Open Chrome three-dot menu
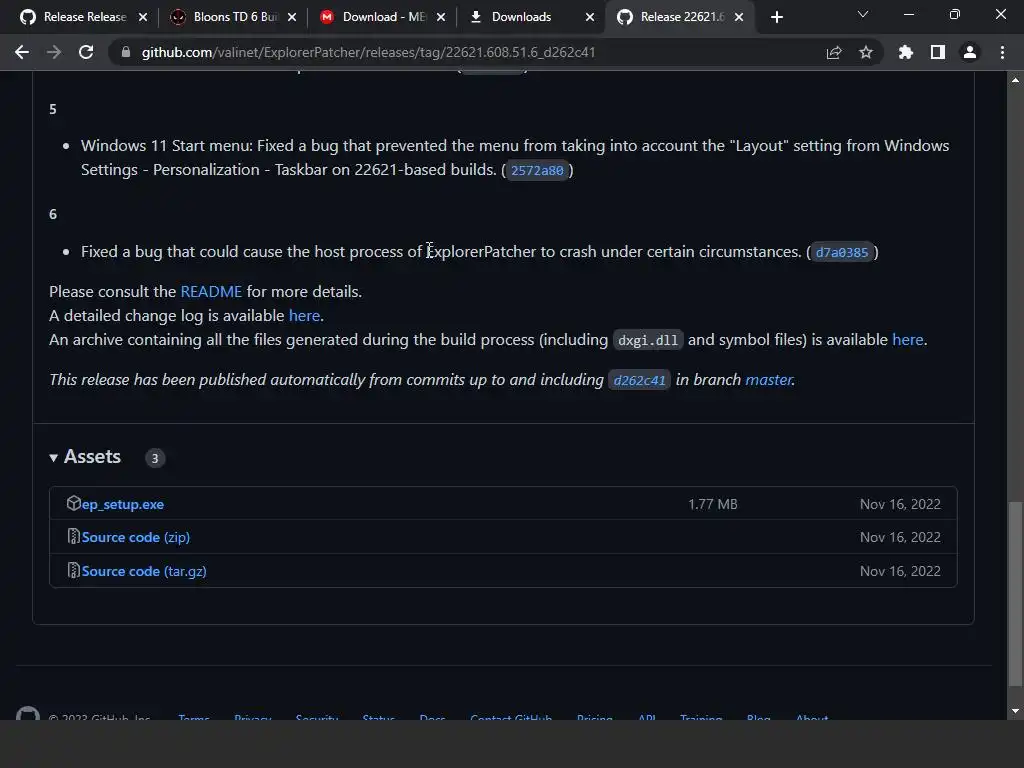 (x=1002, y=52)
